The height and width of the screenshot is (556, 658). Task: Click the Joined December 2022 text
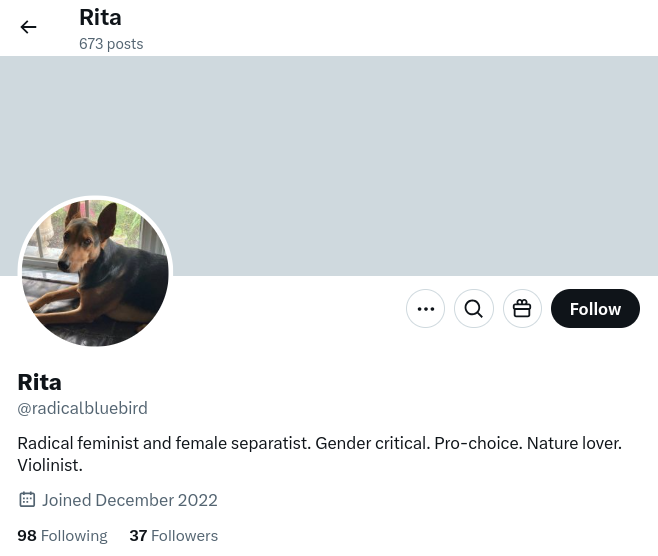pos(130,500)
